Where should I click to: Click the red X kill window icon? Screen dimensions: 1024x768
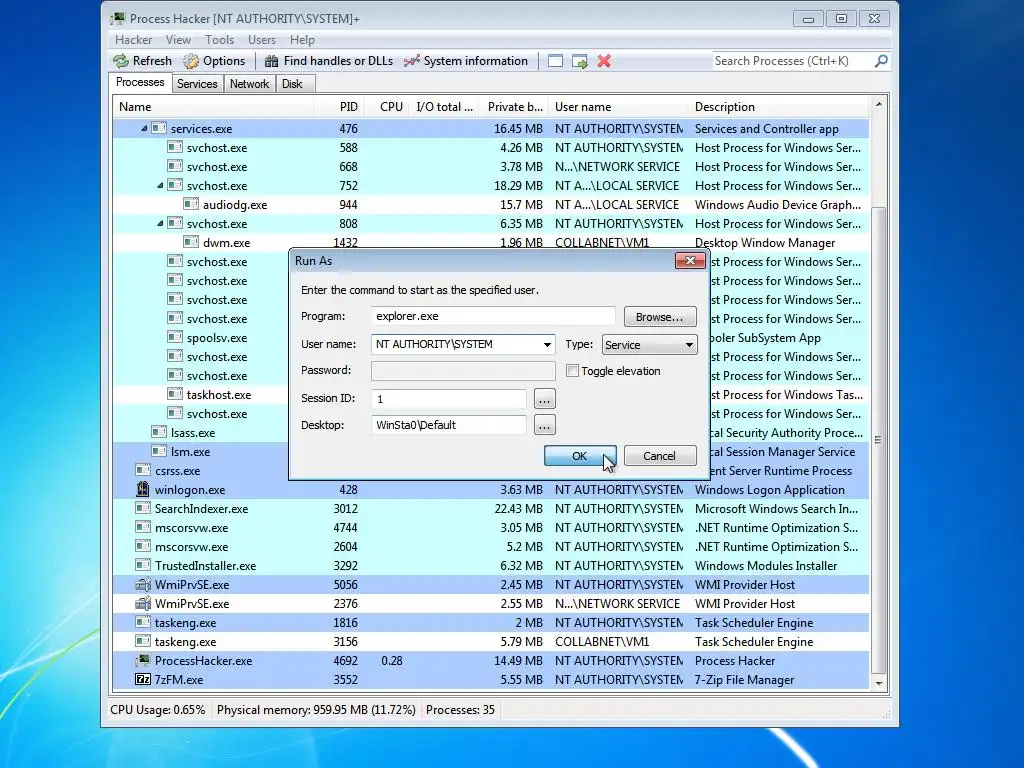[x=604, y=61]
